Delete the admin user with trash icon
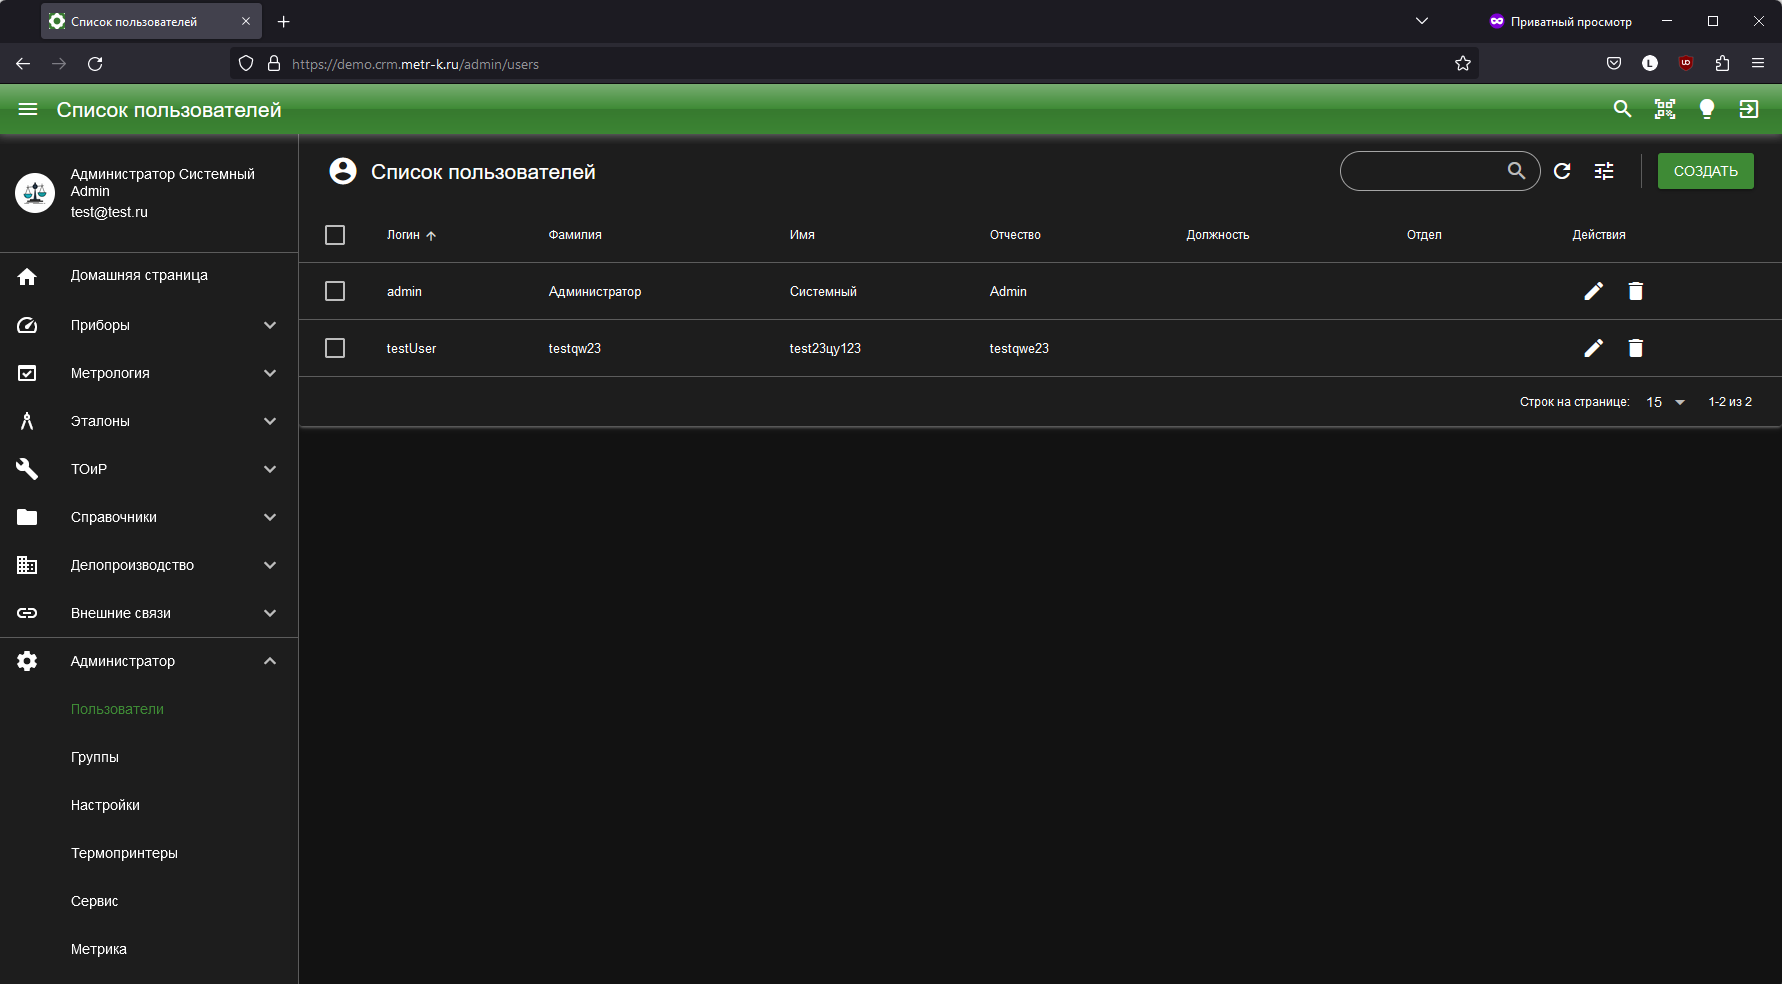 click(x=1636, y=291)
